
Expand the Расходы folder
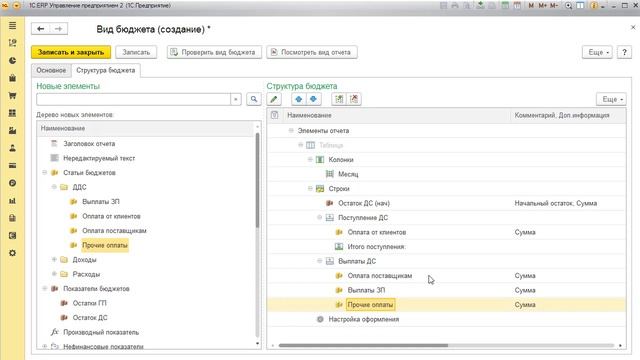coord(54,274)
